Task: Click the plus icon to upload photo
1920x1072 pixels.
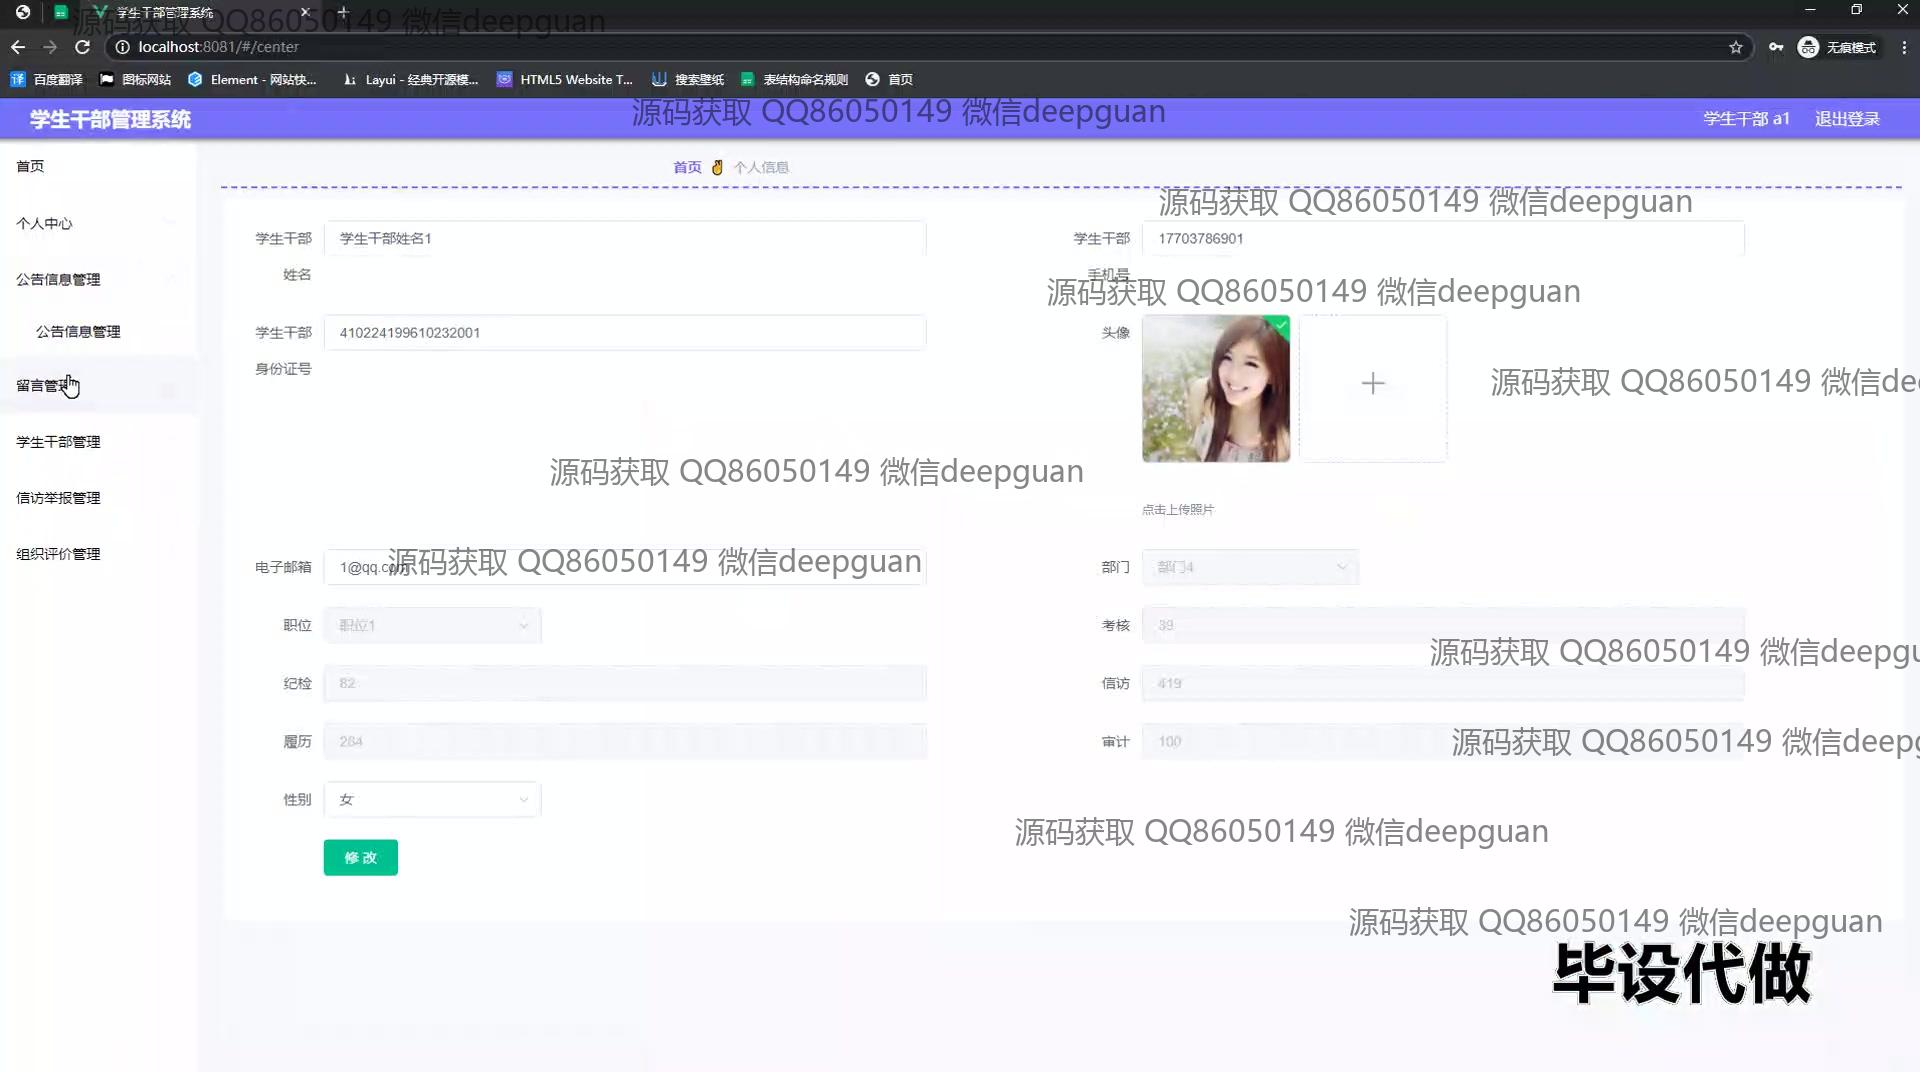Action: point(1372,384)
